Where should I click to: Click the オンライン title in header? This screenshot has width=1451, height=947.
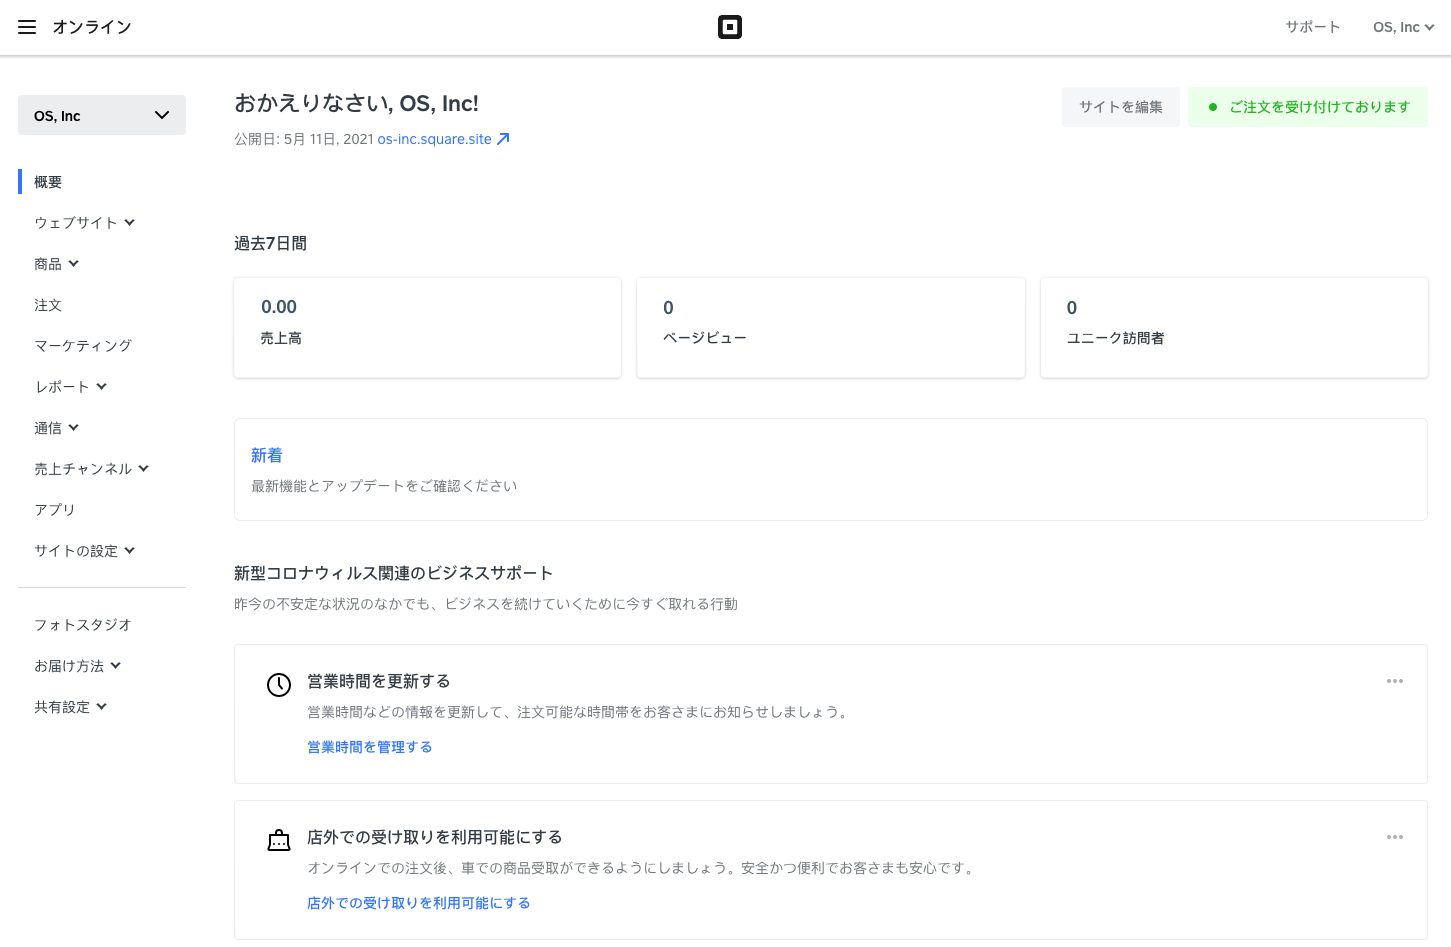pyautogui.click(x=92, y=27)
